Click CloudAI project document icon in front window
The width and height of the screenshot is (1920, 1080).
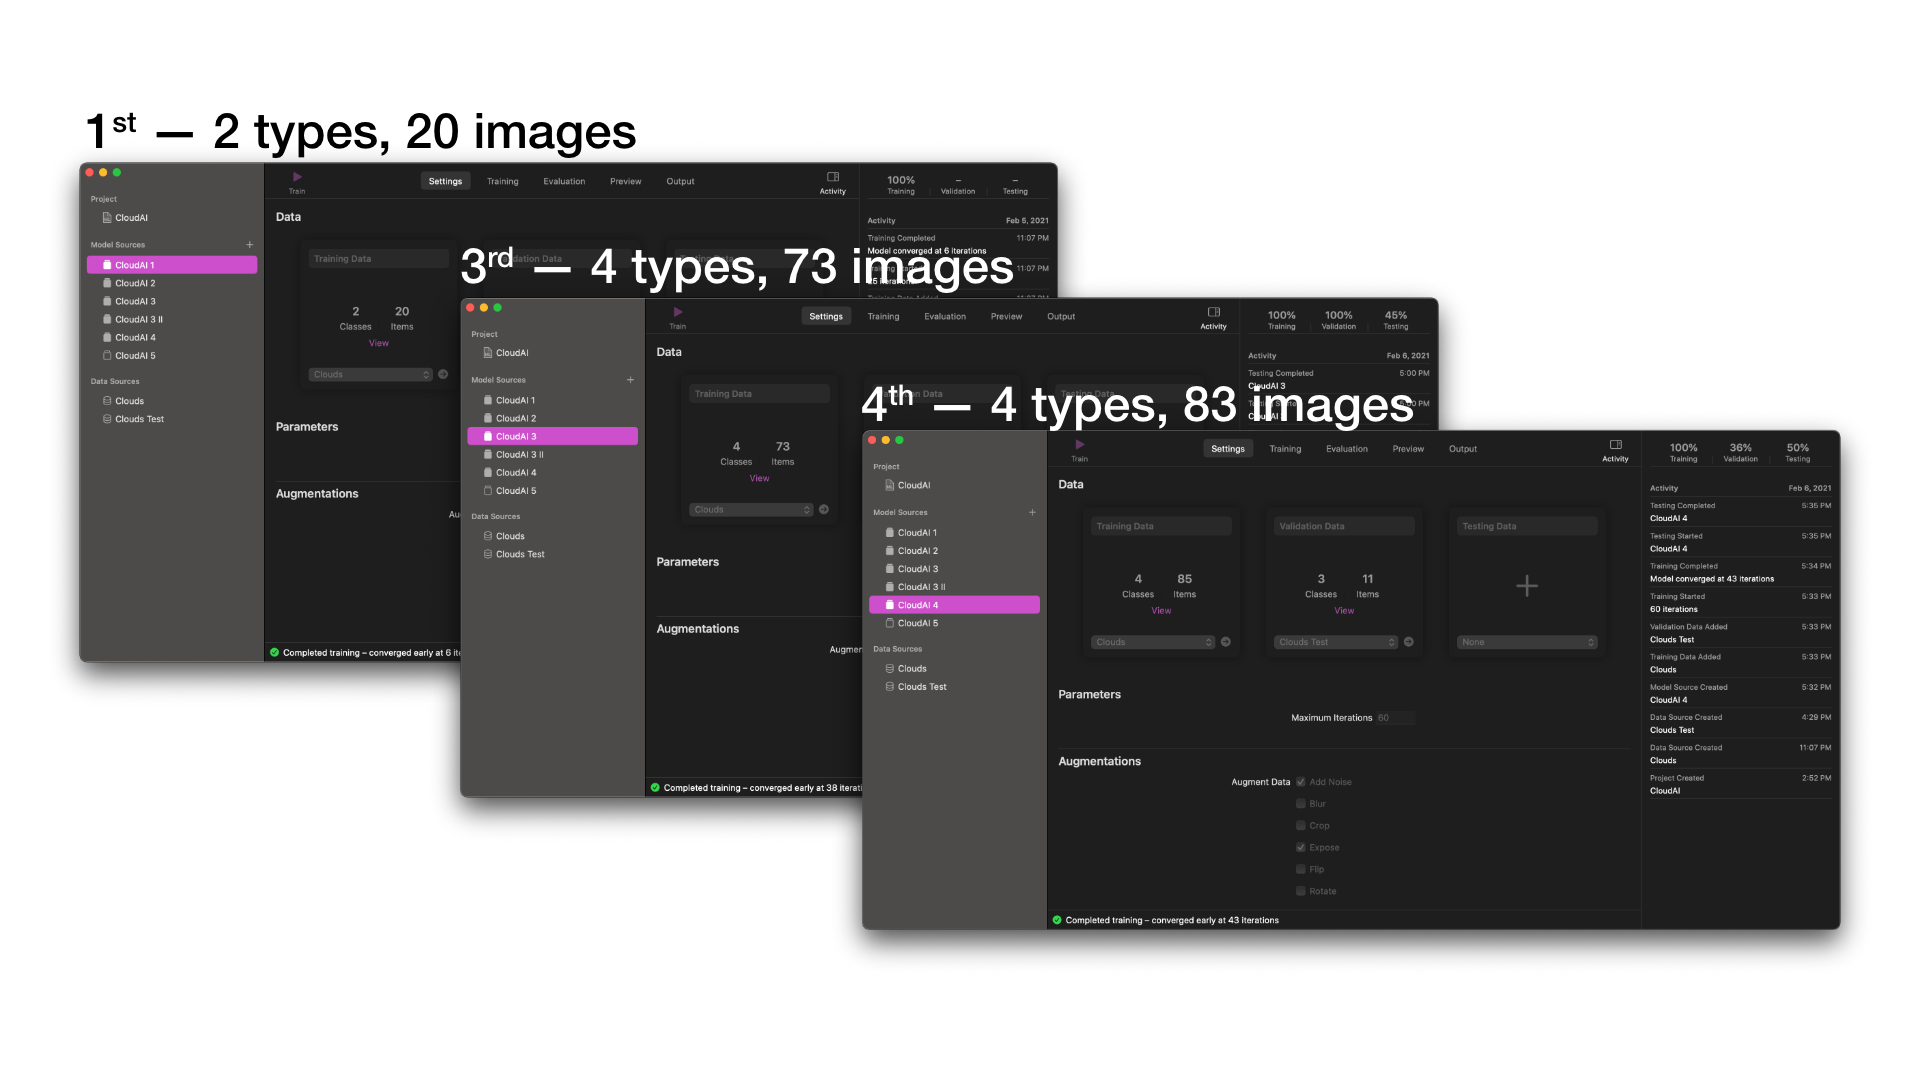(x=889, y=485)
